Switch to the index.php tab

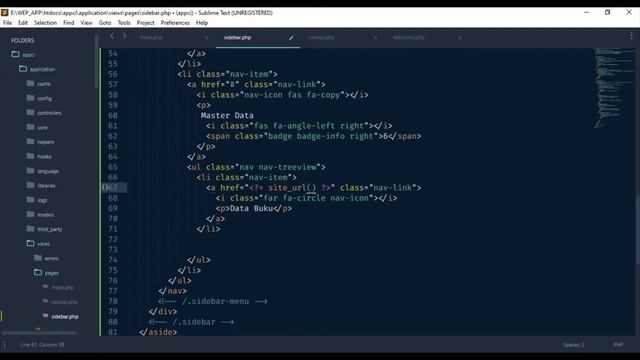151,38
